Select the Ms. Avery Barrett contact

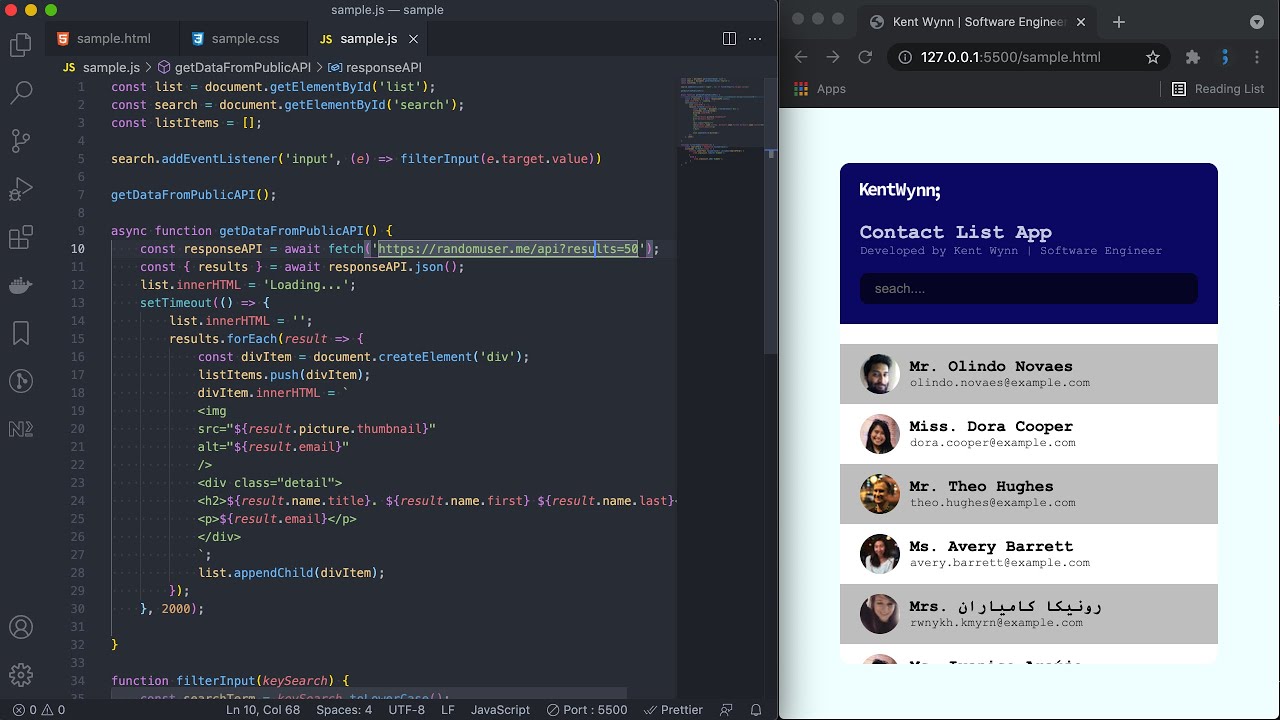[x=1029, y=554]
